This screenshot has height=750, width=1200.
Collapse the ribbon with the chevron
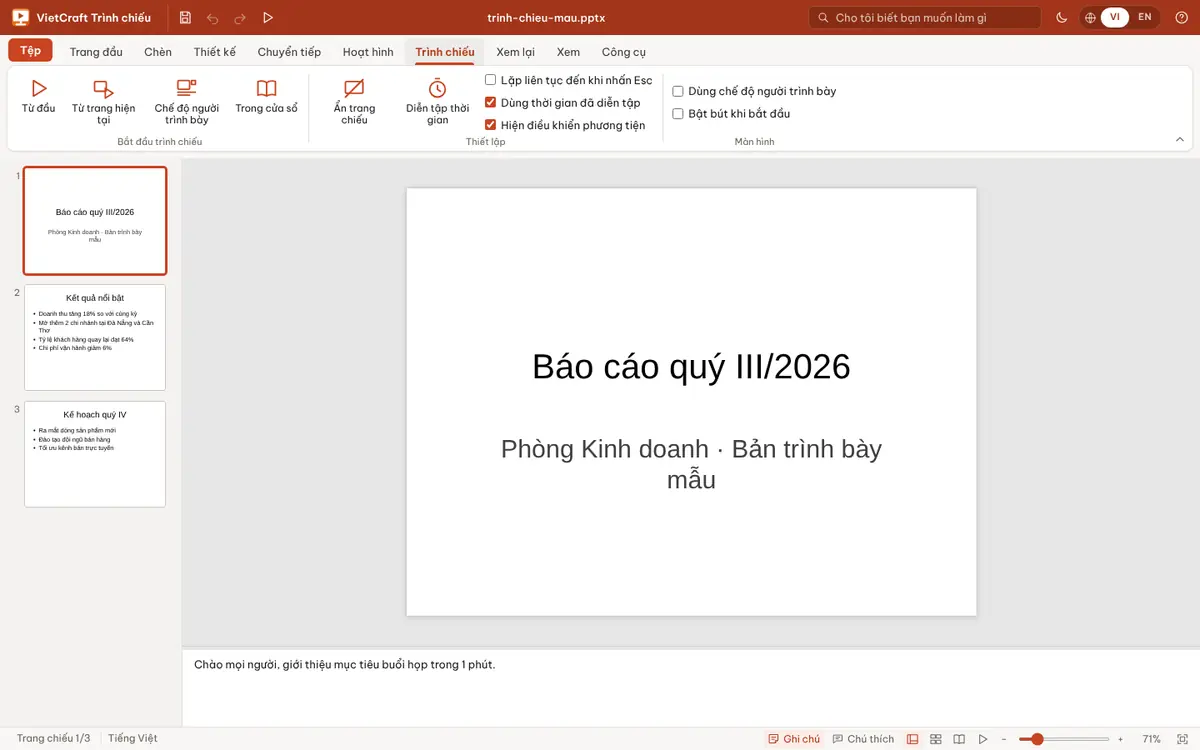point(1180,140)
